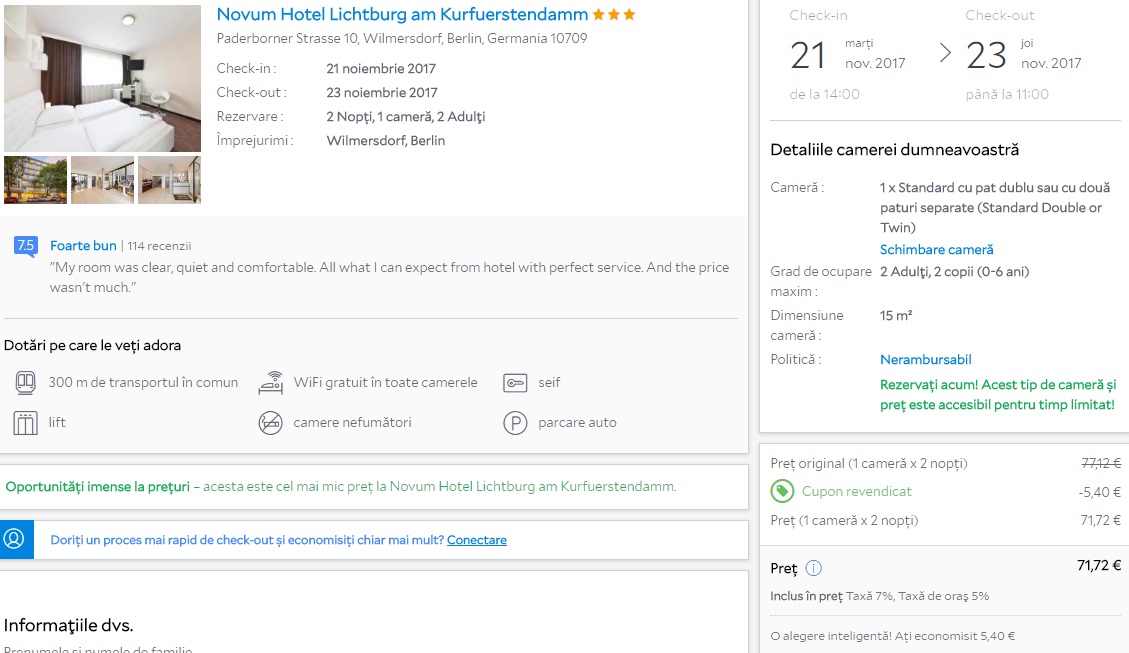Viewport: 1129px width, 653px height.
Task: Click the non-smoking rooms icon
Action: click(270, 423)
